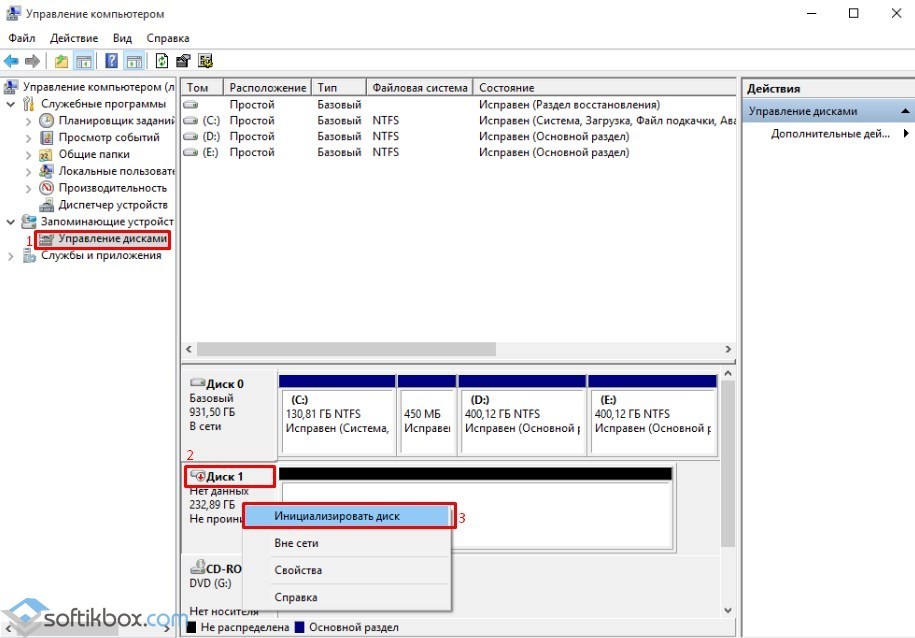Expand the Службы и приложения node

coord(11,256)
